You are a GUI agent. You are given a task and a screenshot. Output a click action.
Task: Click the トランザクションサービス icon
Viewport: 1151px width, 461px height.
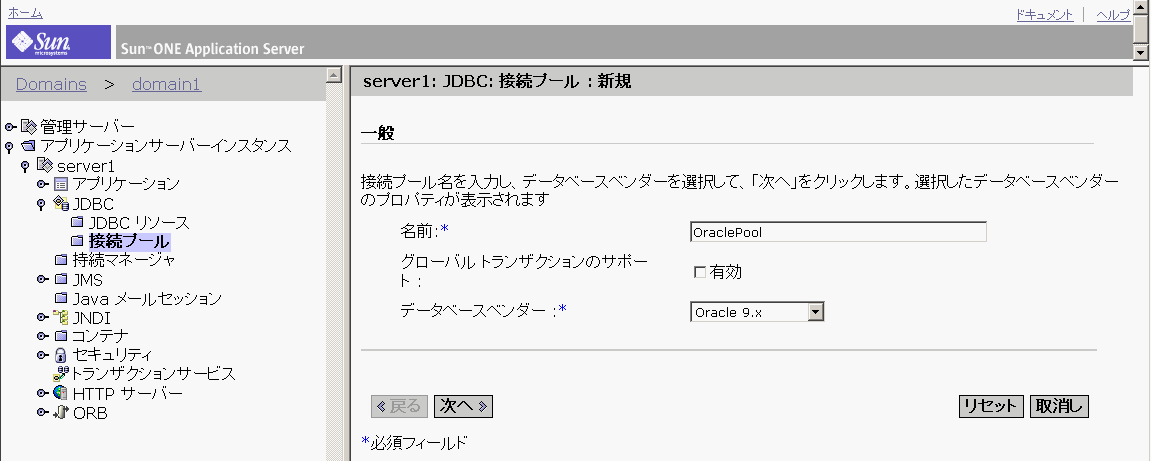pos(61,373)
